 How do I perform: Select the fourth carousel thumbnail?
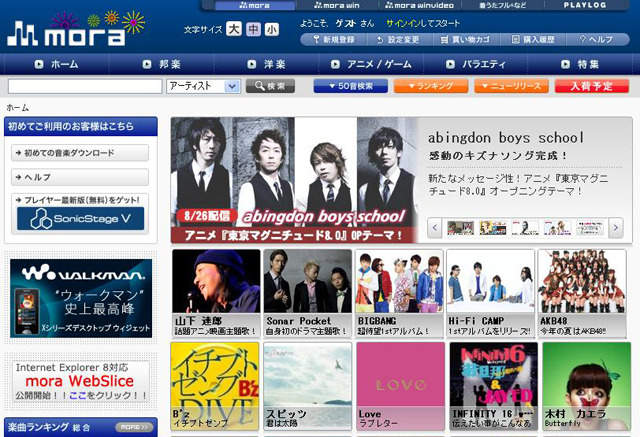coord(557,228)
